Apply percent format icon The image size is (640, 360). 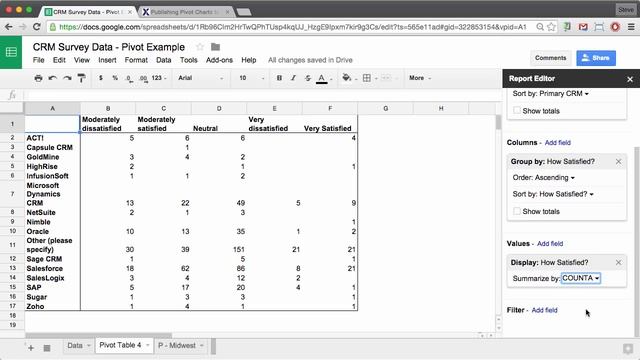[x=115, y=78]
